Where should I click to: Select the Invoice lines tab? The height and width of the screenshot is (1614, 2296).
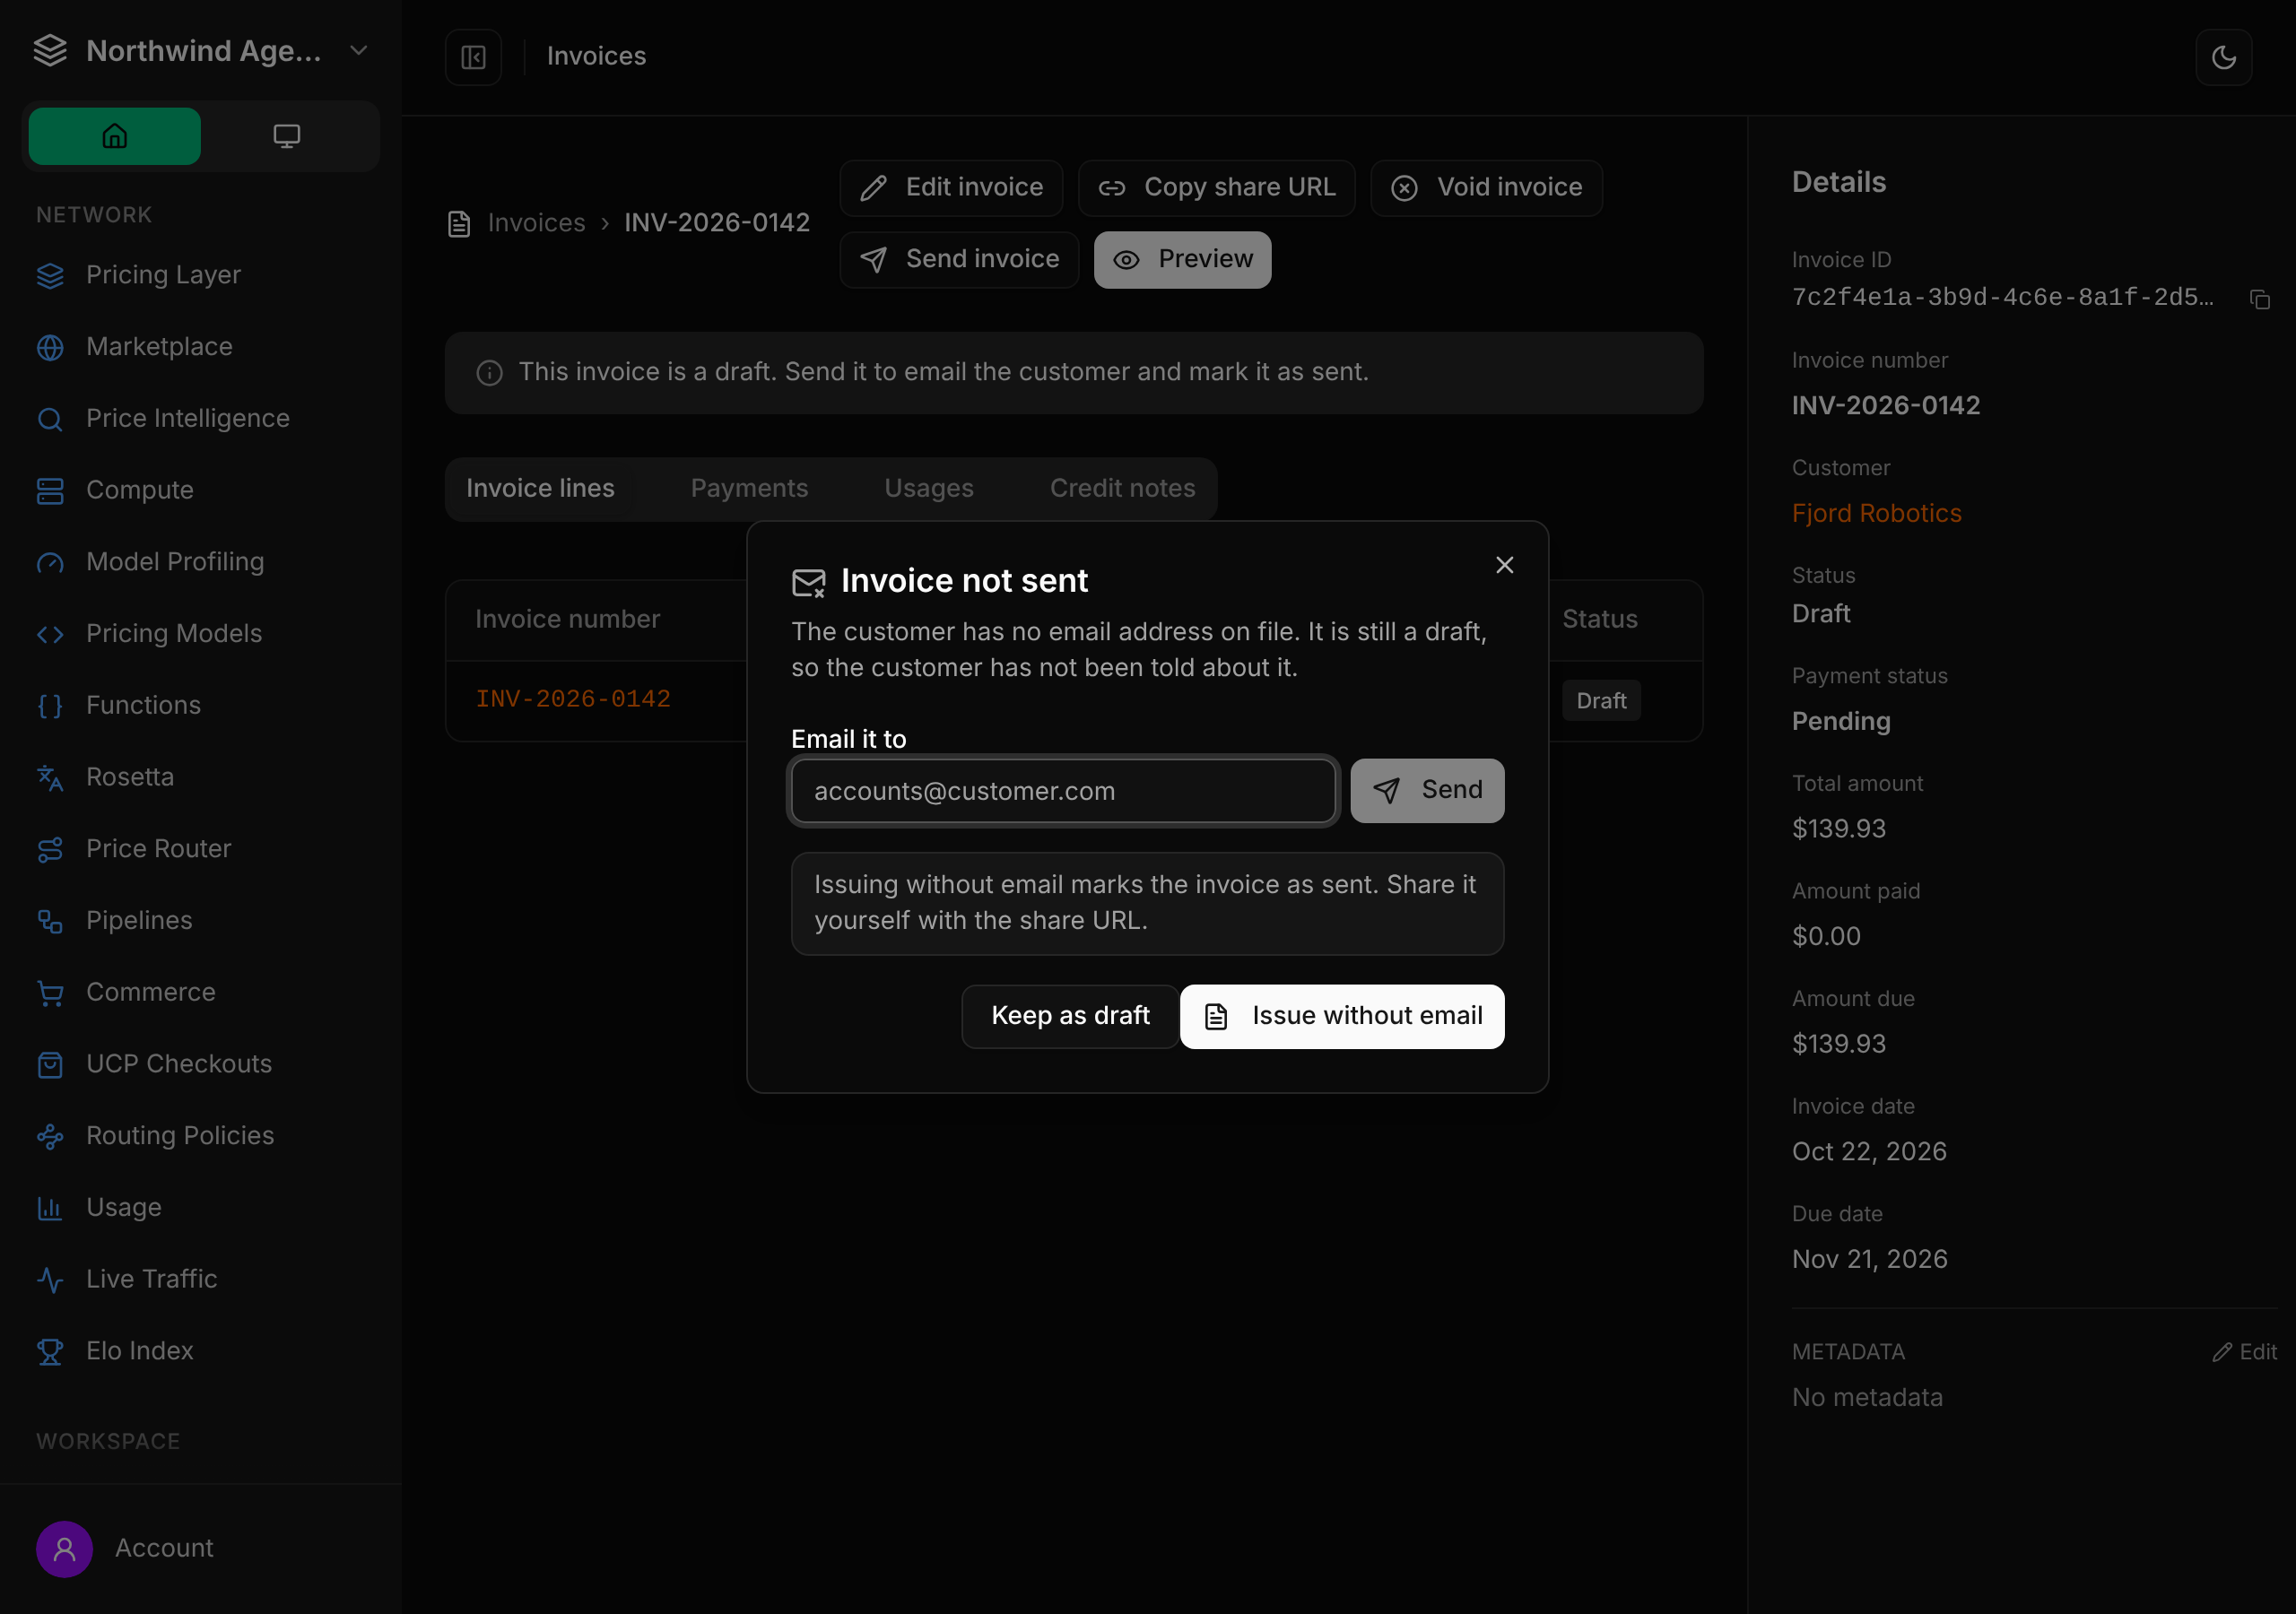[x=540, y=489]
